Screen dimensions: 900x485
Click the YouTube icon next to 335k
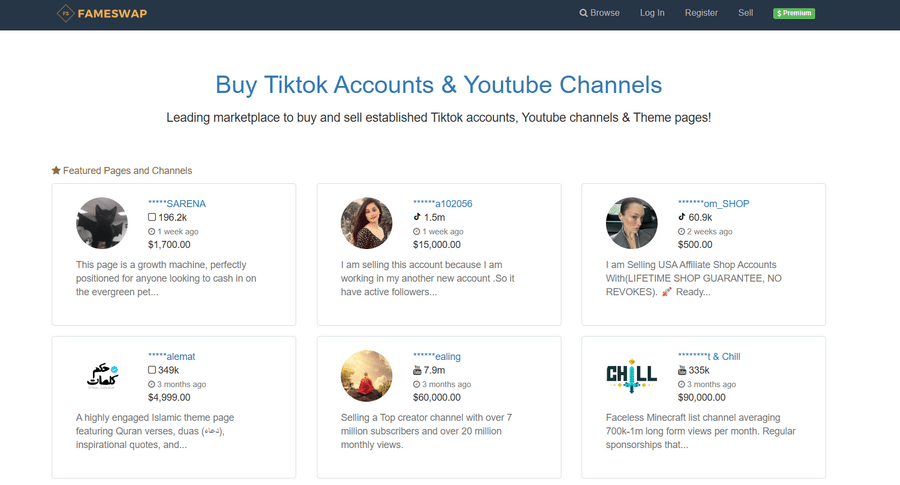(x=682, y=370)
